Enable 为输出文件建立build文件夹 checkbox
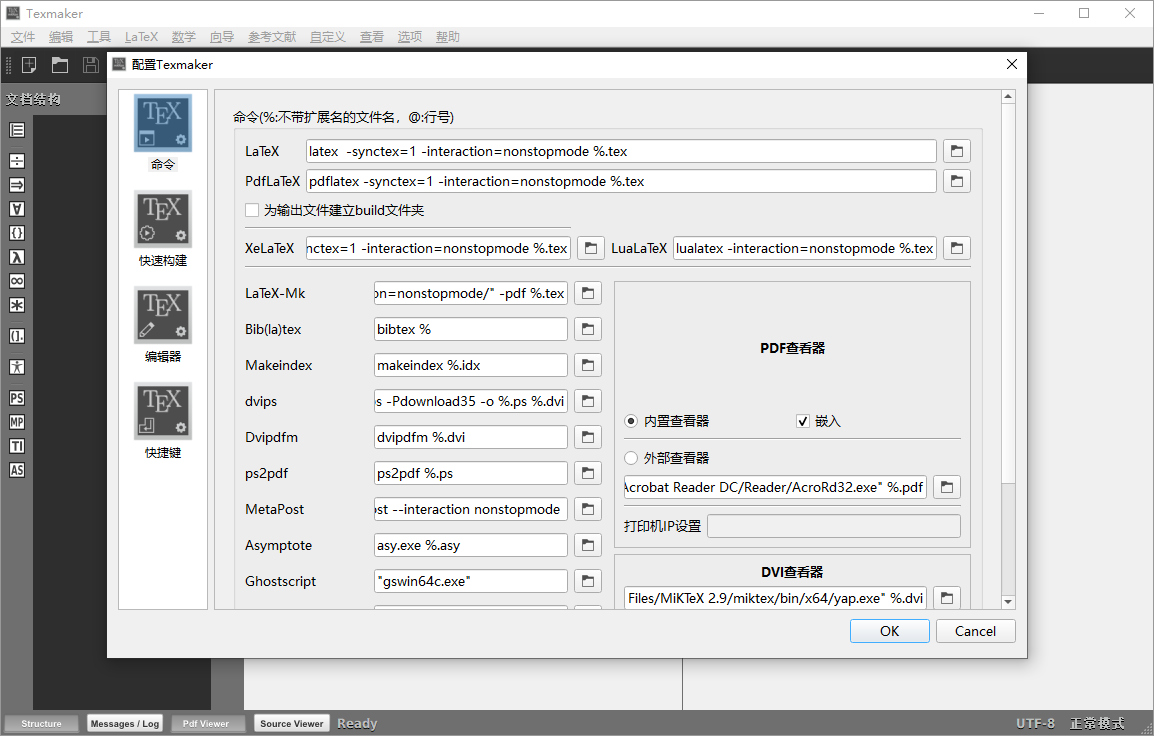This screenshot has width=1154, height=736. point(252,210)
